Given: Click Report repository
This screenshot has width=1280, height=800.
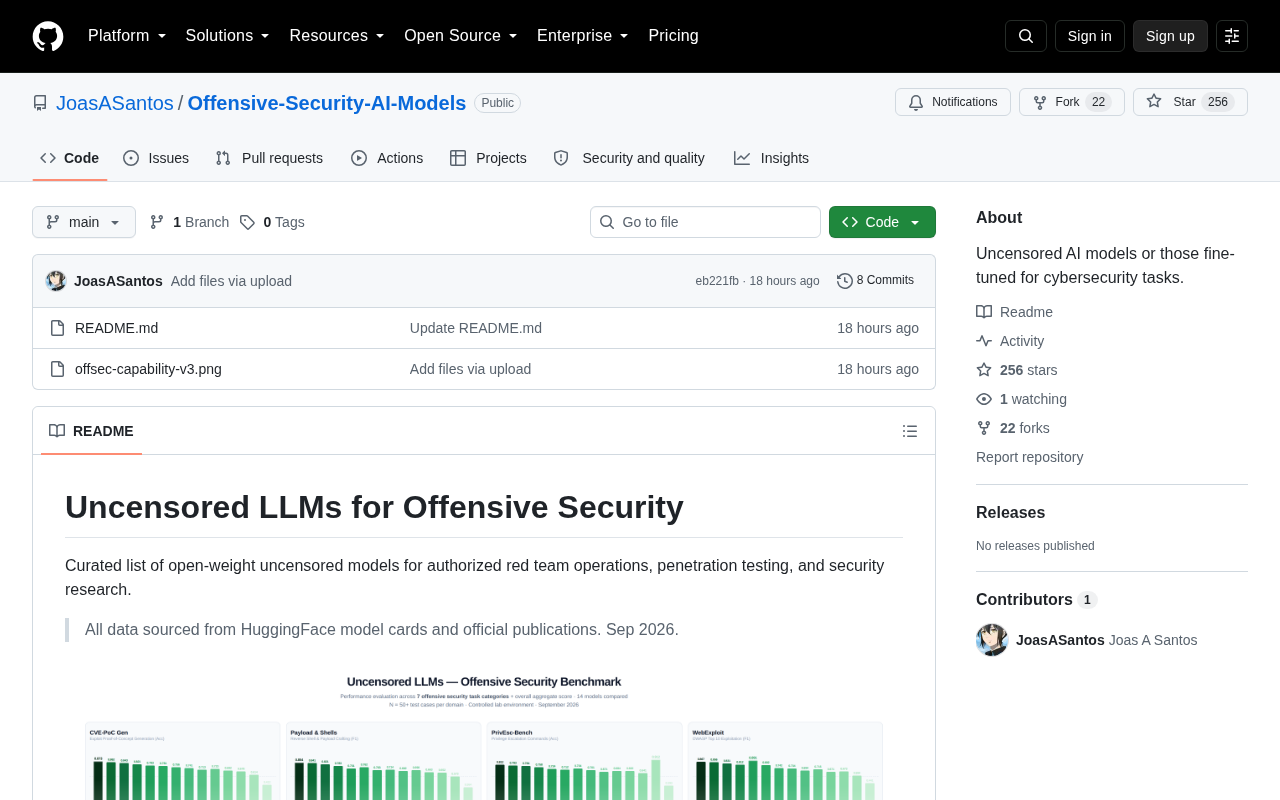Looking at the screenshot, I should point(1030,457).
